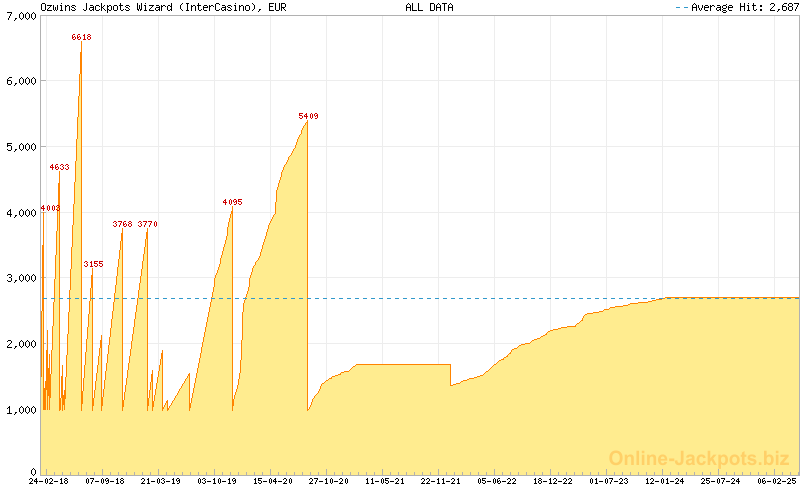Image resolution: width=800 pixels, height=490 pixels.
Task: Click the 06-02-25 date label
Action: click(776, 481)
